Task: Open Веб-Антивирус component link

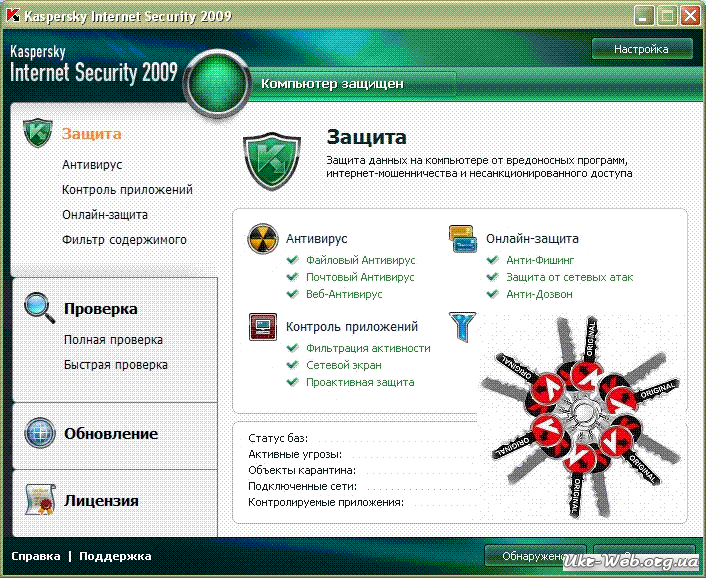Action: coord(344,294)
